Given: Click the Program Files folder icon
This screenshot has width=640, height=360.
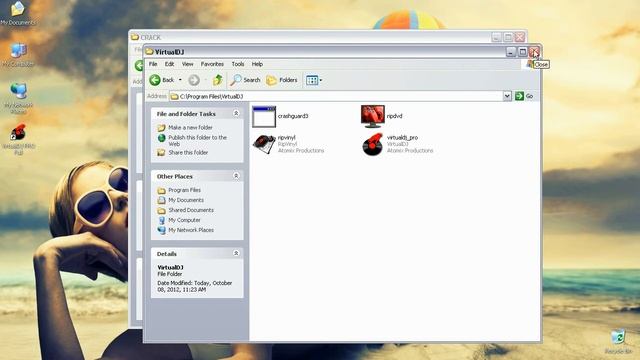Looking at the screenshot, I should coord(162,190).
